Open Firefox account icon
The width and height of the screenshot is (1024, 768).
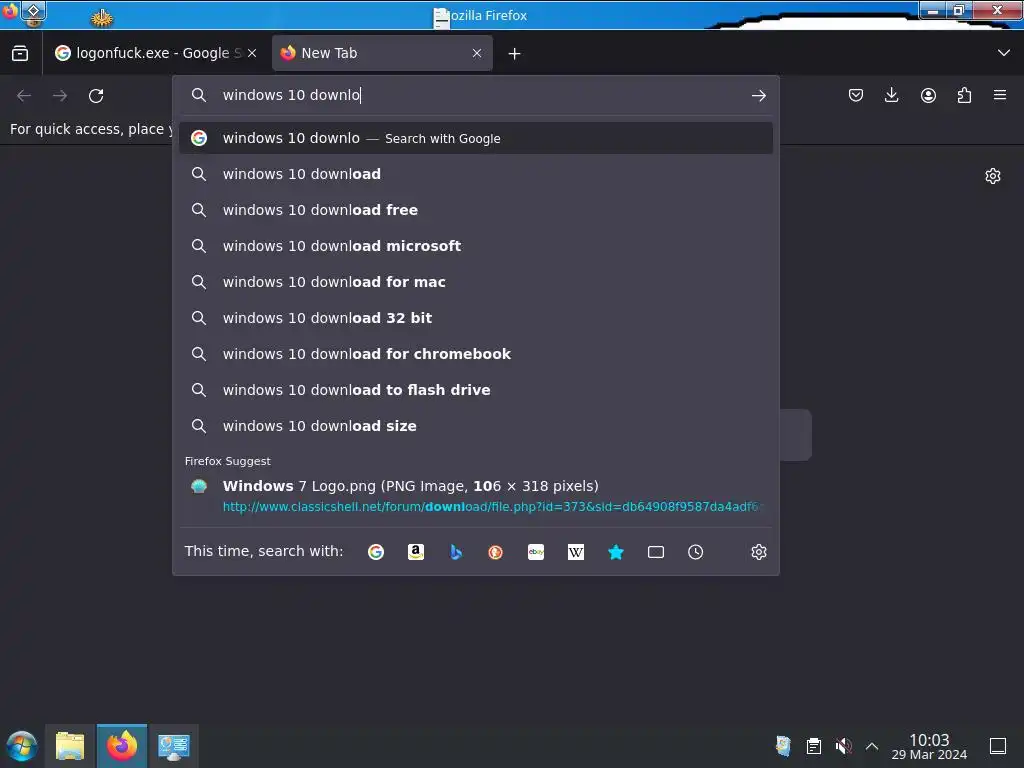point(928,95)
